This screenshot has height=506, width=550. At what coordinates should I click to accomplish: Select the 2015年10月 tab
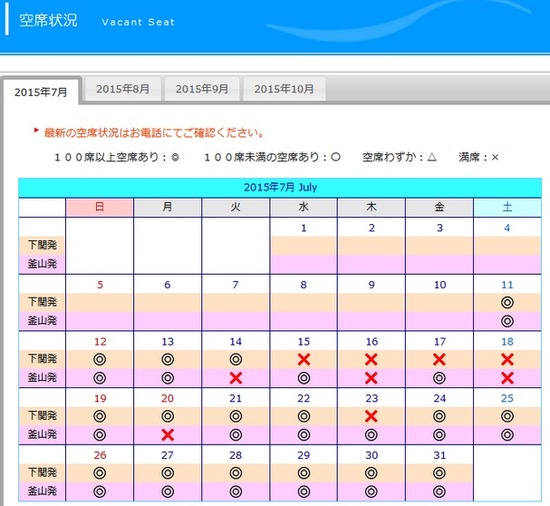[284, 89]
